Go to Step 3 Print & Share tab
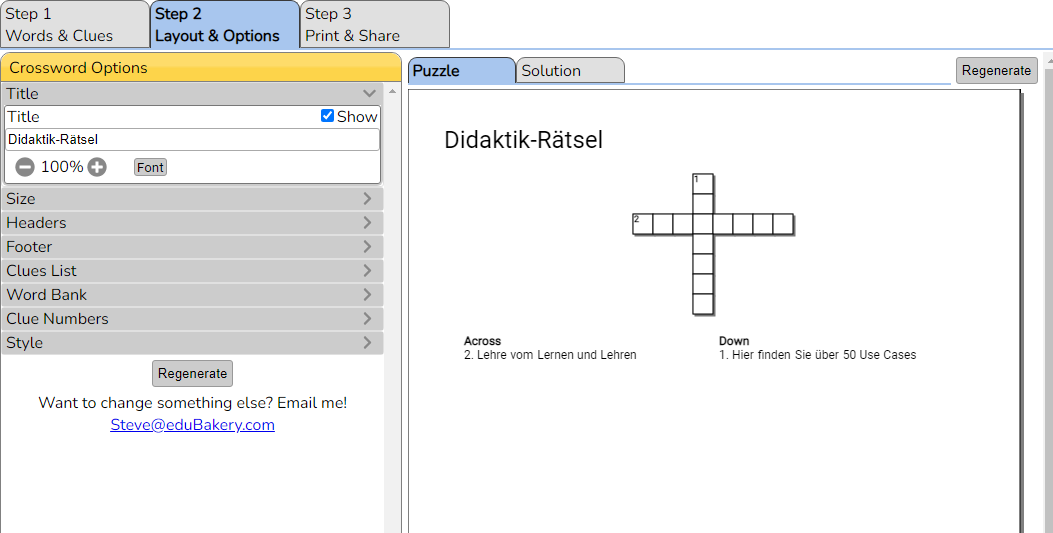This screenshot has height=533, width=1053. 375,24
